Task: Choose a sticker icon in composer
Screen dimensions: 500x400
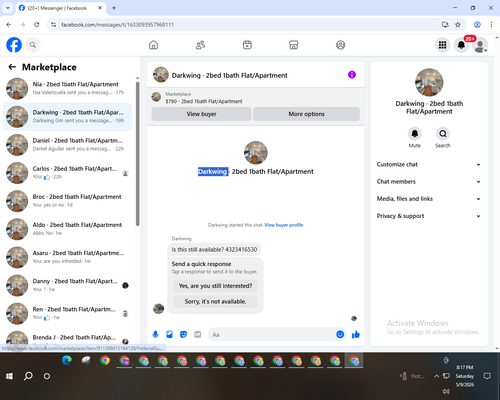Action: click(183, 334)
